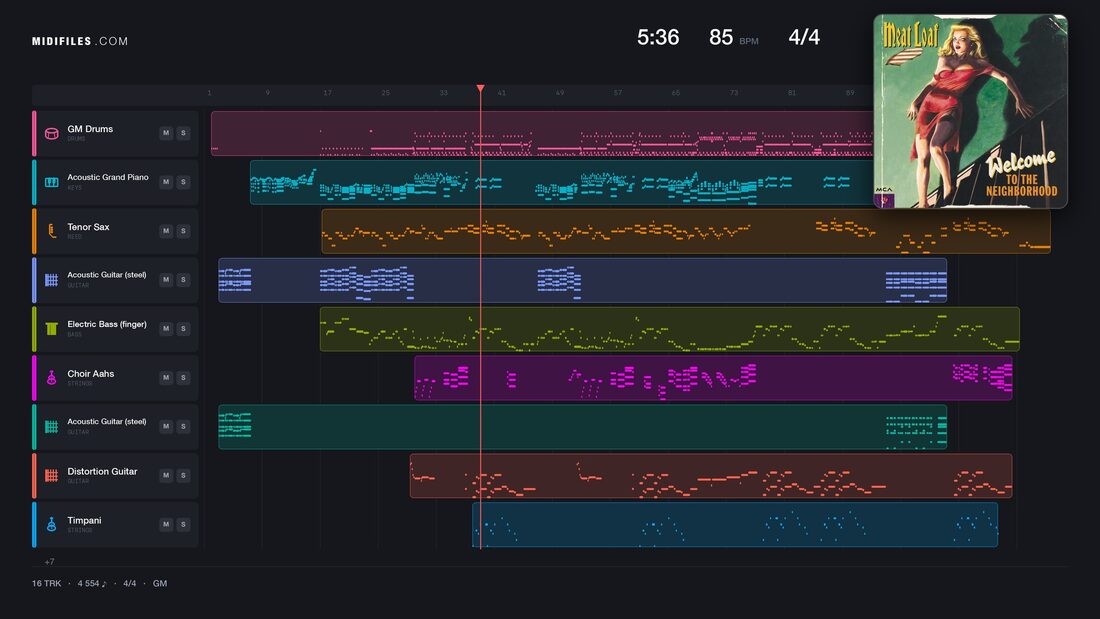The image size is (1100, 619).
Task: Solo the Electric Bass (finger) track
Action: (183, 328)
